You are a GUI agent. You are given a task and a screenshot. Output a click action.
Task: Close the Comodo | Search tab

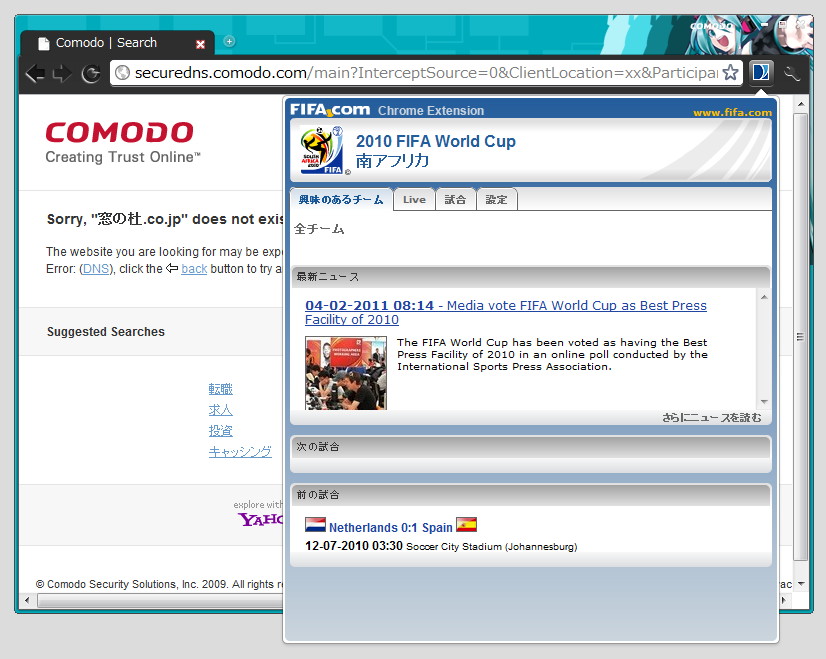(200, 44)
